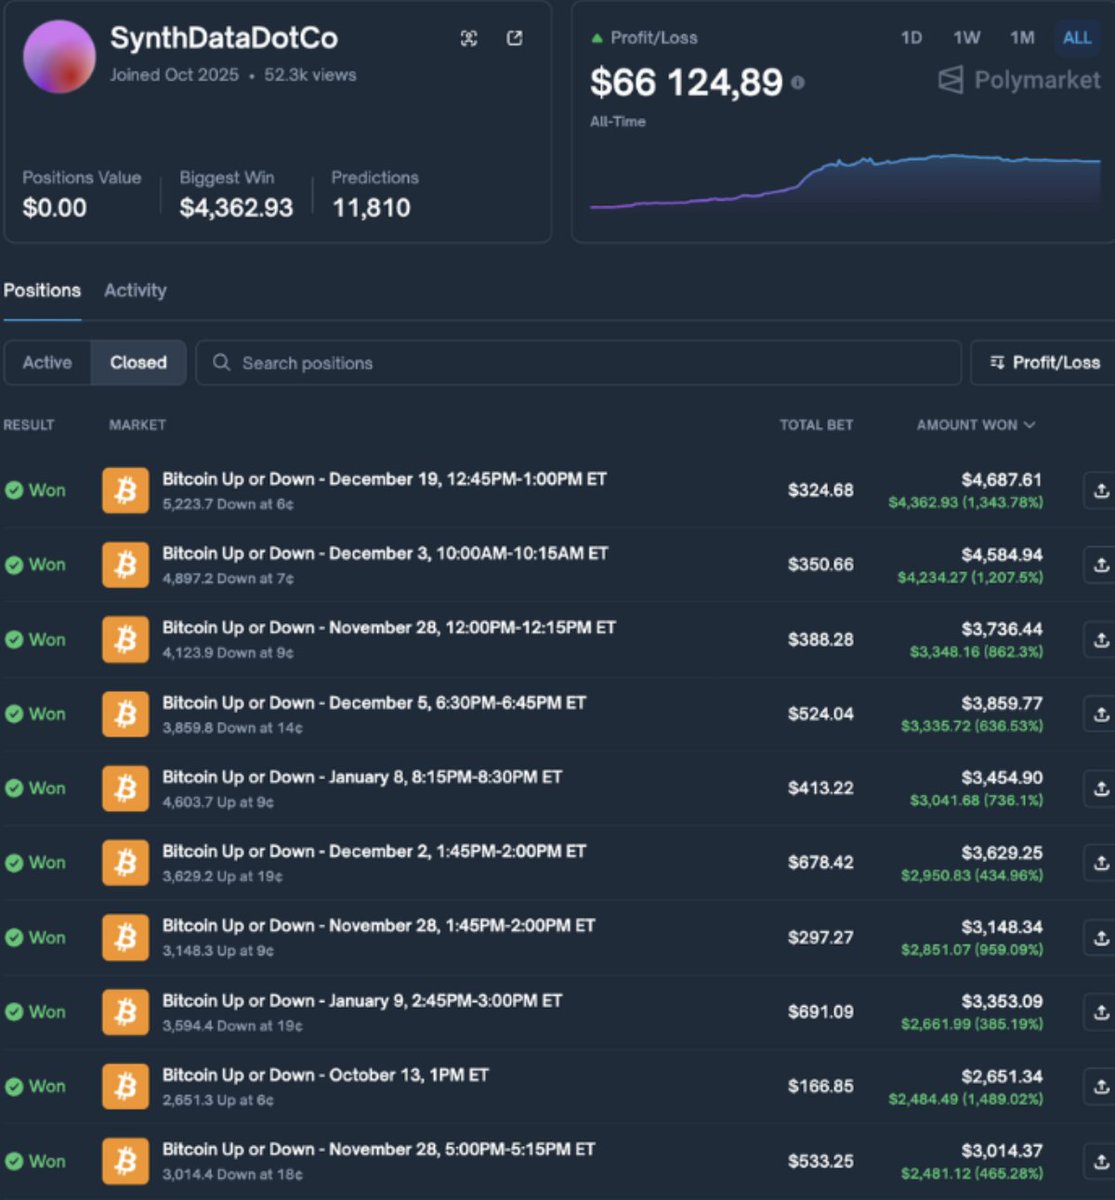Select the ALL timeframe button
This screenshot has height=1200, width=1115.
click(x=1077, y=38)
